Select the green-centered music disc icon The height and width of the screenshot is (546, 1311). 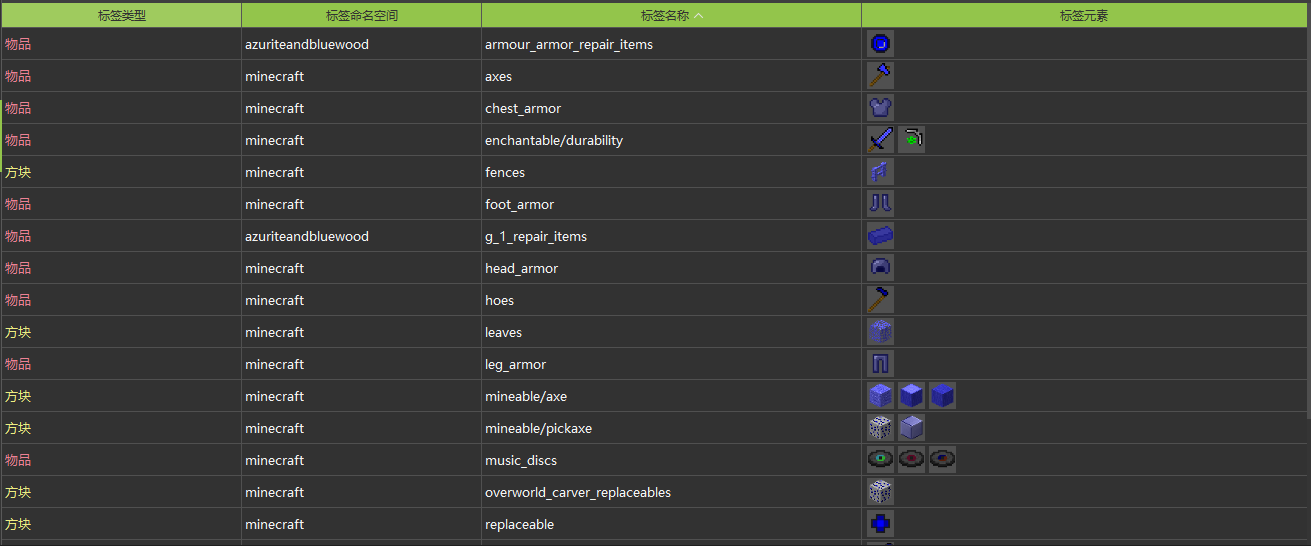pos(880,460)
